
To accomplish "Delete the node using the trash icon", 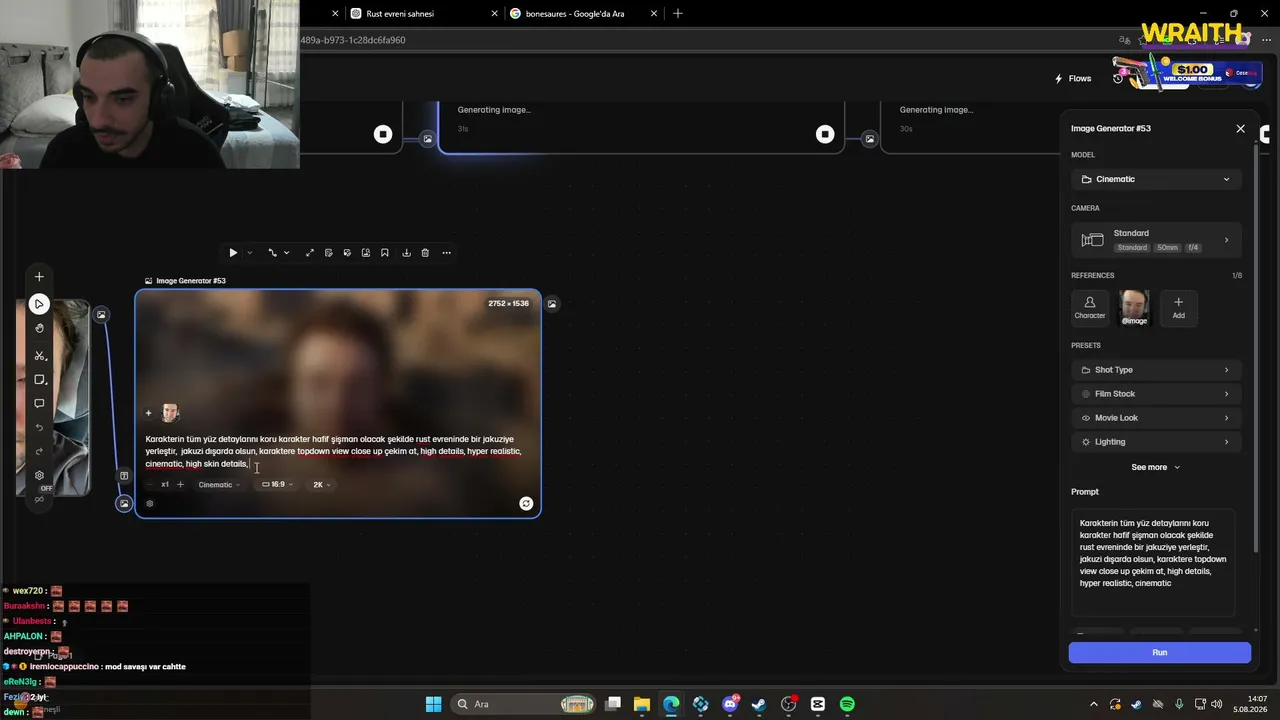I will [425, 253].
